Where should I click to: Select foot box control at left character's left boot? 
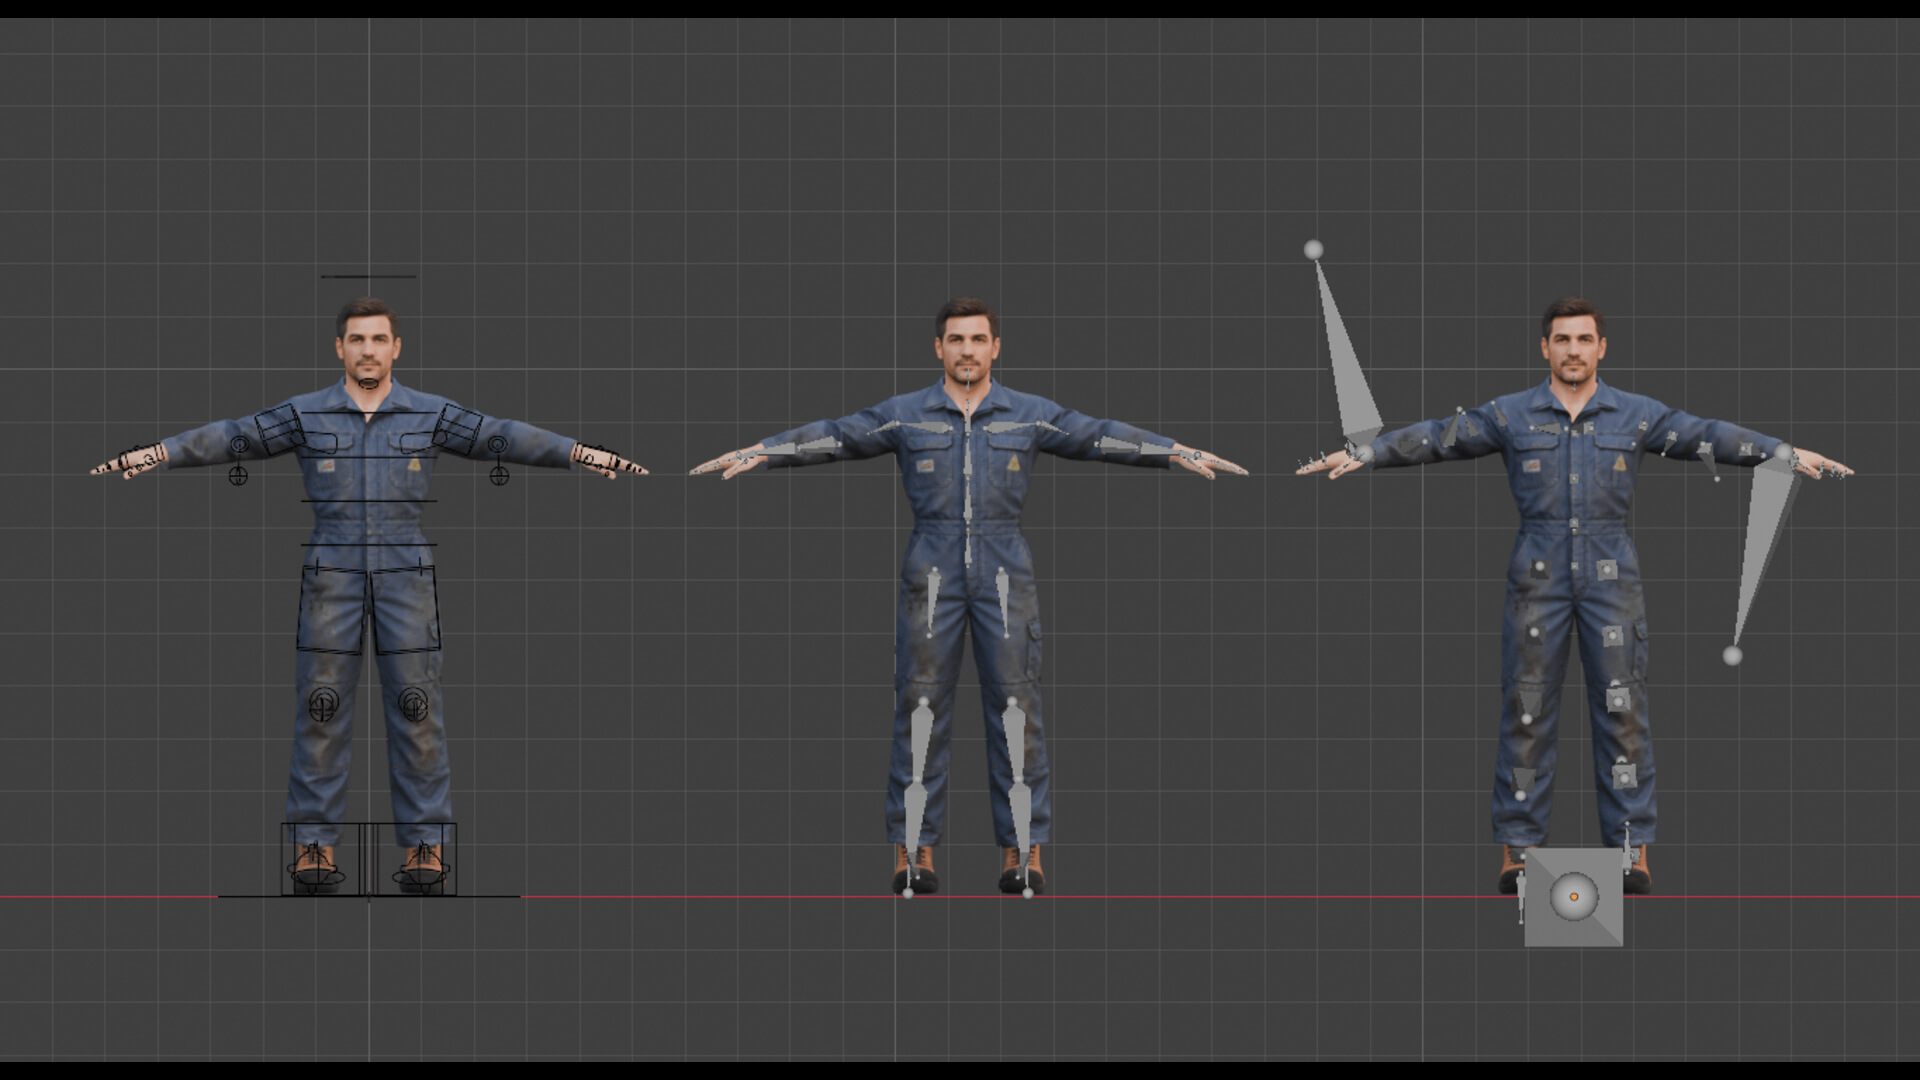(319, 859)
